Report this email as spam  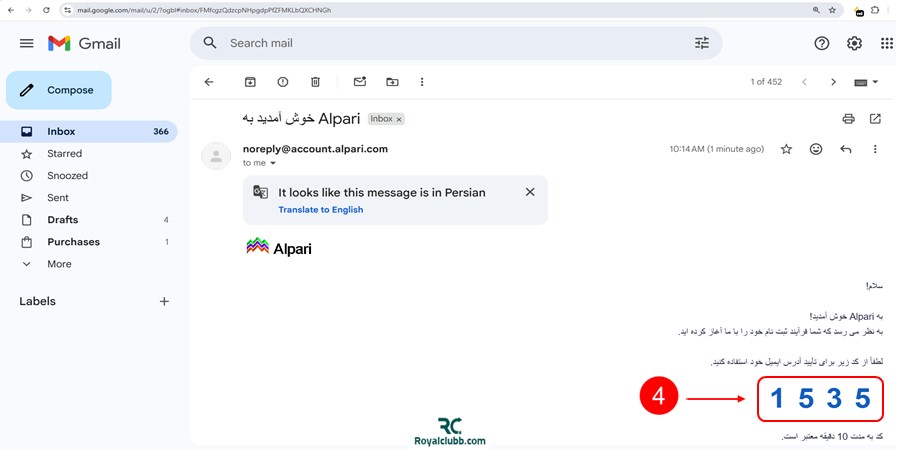[282, 82]
